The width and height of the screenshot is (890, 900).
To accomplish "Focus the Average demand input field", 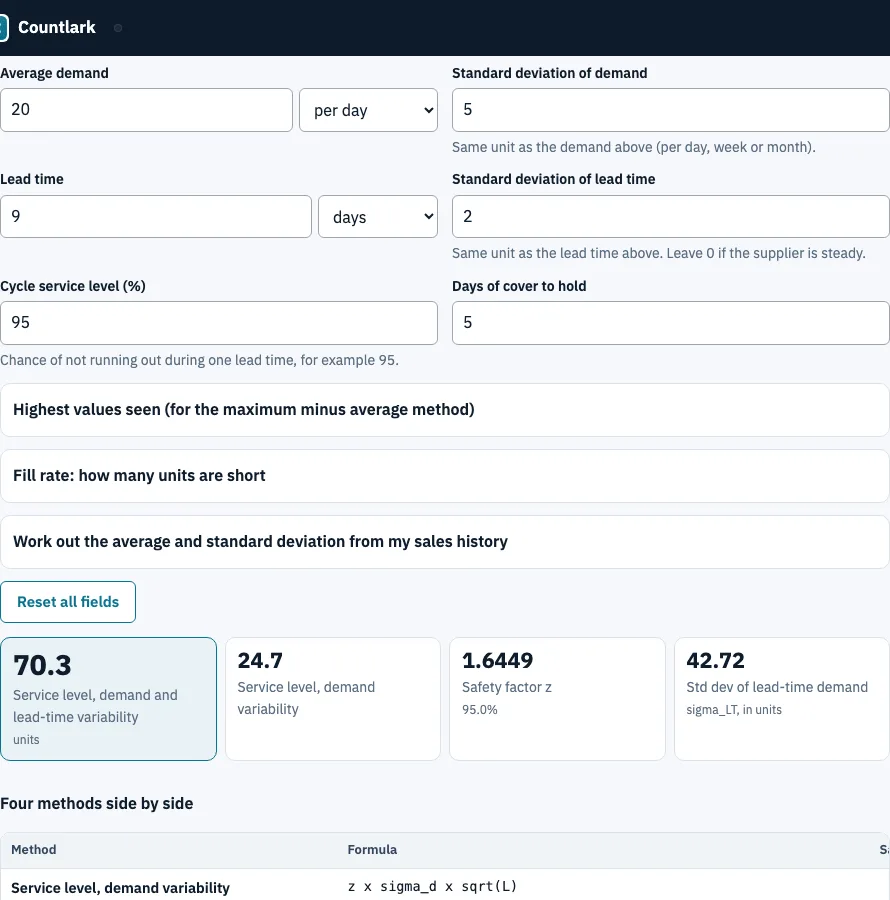I will (x=146, y=110).
